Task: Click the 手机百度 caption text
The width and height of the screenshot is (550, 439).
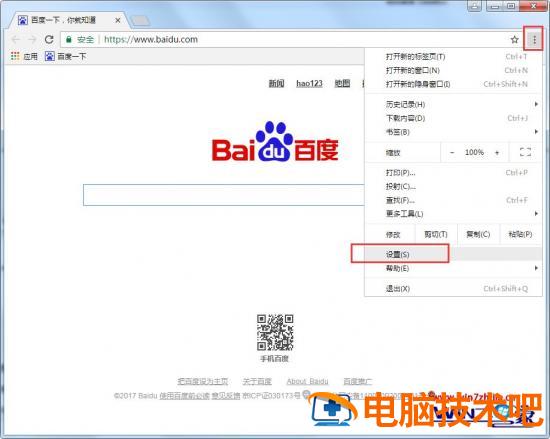Action: 274,359
